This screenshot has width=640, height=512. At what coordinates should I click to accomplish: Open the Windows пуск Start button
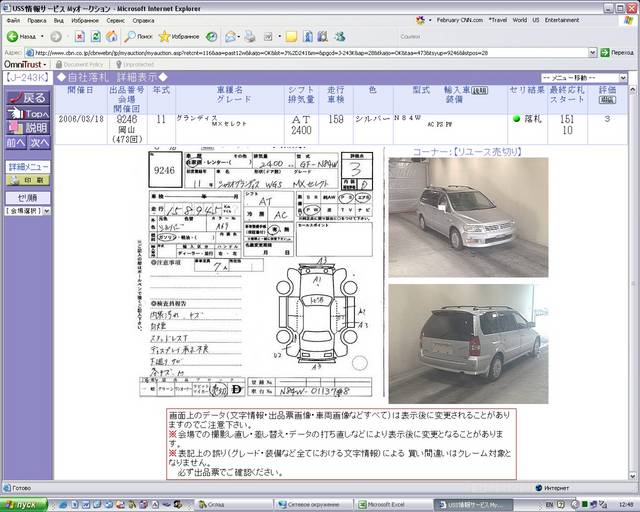(24, 505)
